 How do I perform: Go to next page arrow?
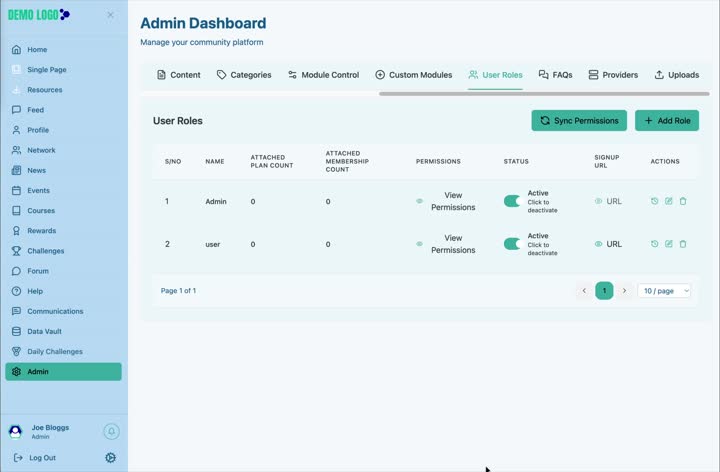[624, 291]
